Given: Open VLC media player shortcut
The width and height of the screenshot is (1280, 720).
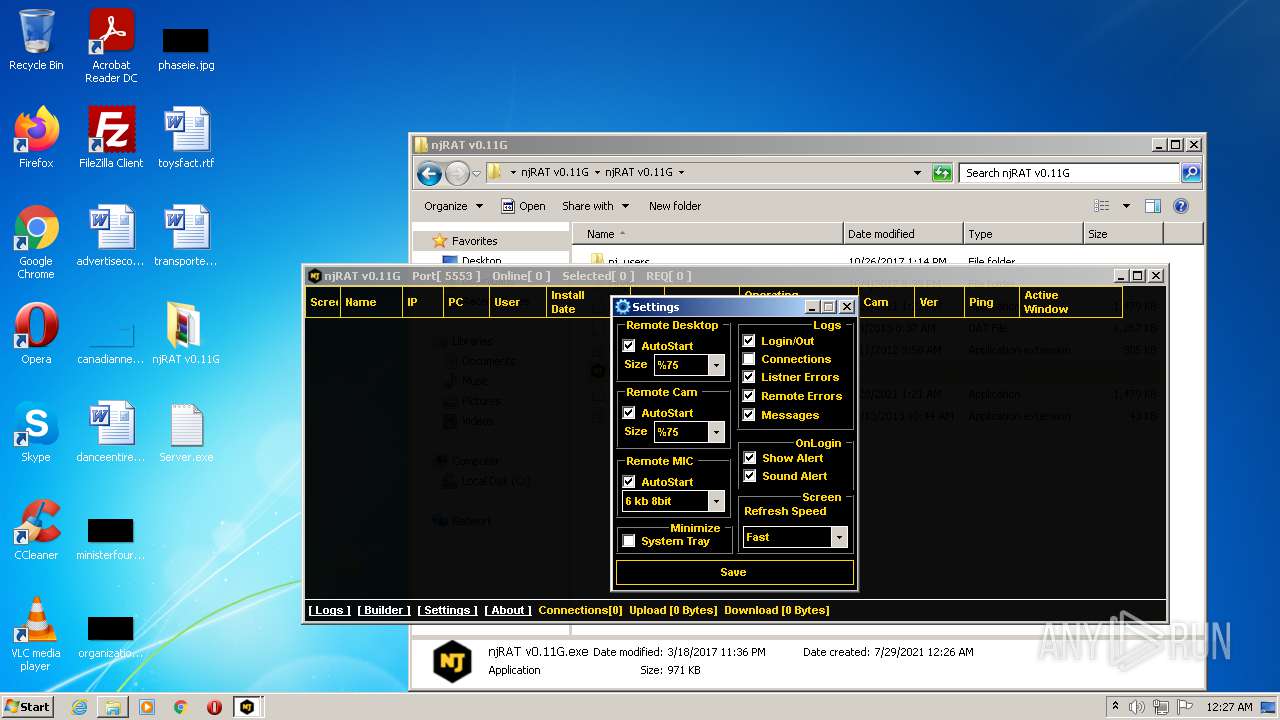Looking at the screenshot, I should tap(36, 634).
